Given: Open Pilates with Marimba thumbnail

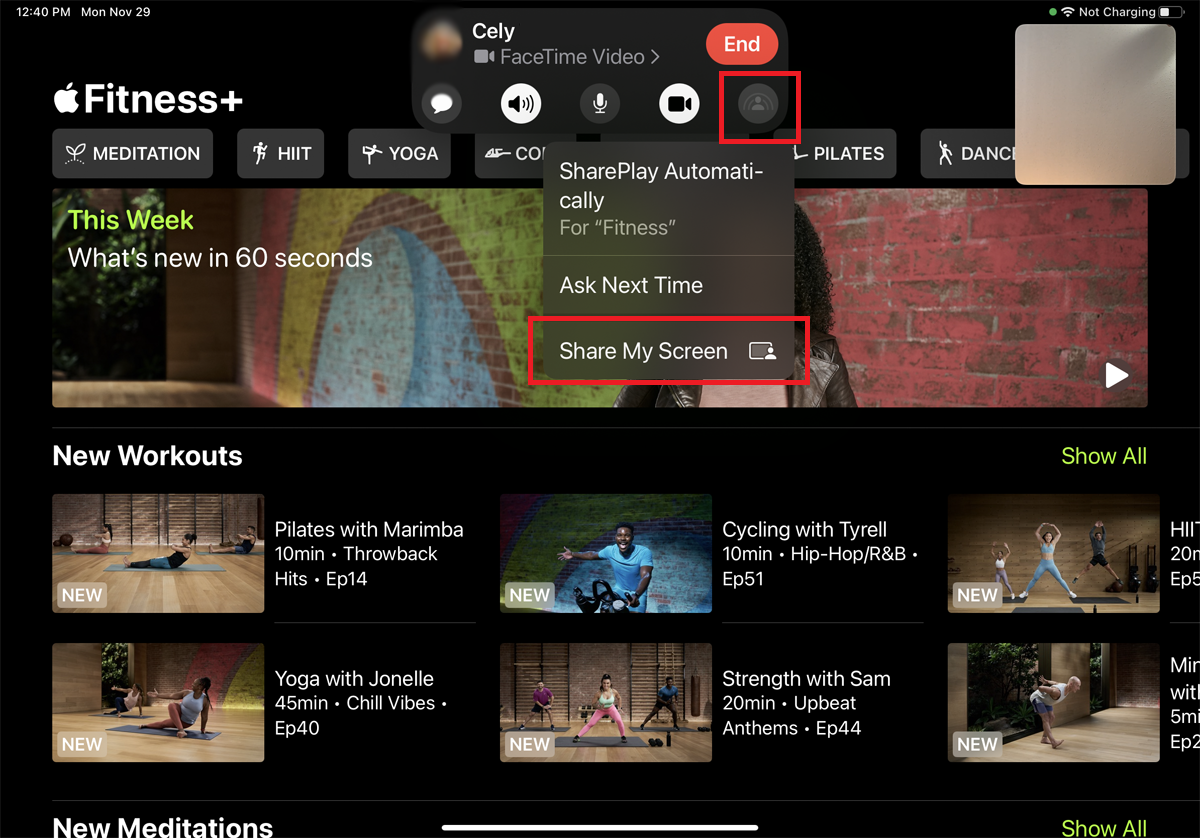Looking at the screenshot, I should (158, 553).
